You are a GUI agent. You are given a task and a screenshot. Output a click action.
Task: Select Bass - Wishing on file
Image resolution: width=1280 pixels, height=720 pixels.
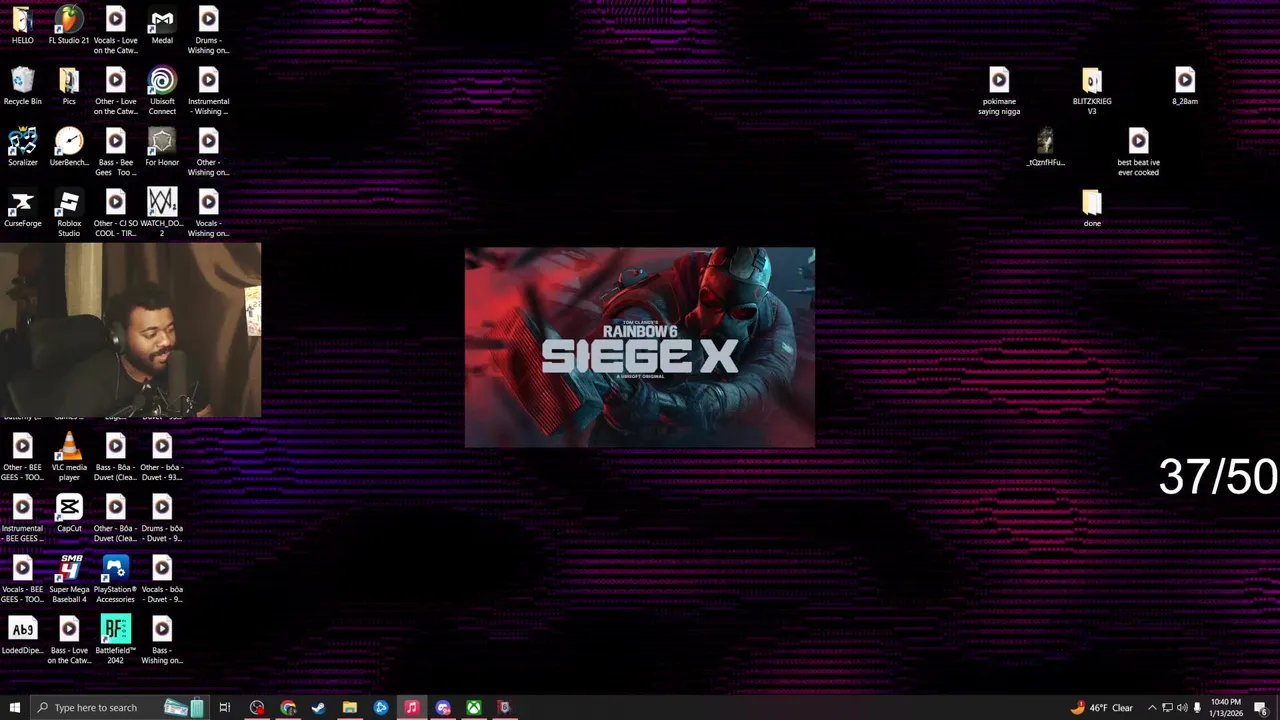(162, 641)
